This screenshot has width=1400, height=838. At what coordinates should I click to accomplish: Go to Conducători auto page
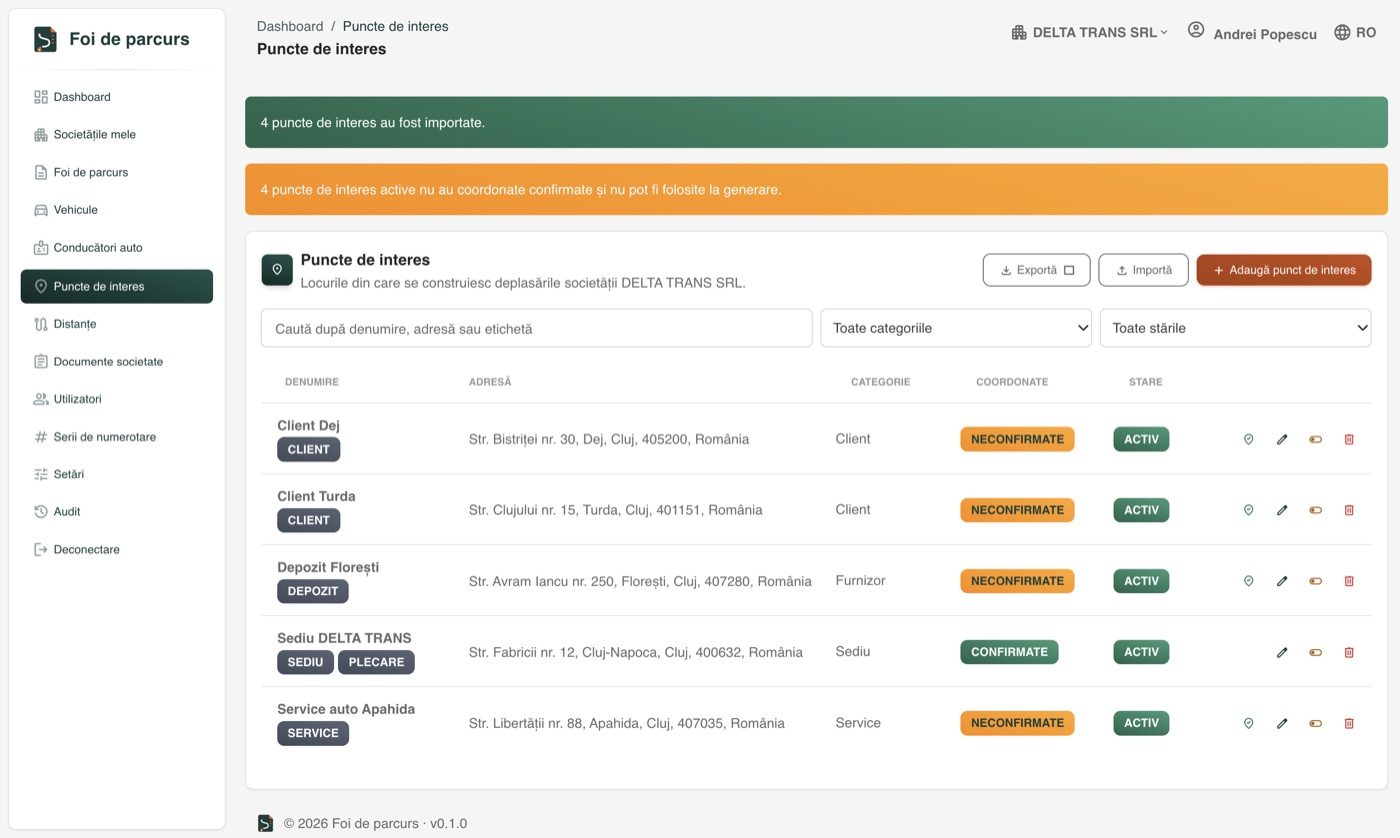click(x=117, y=248)
